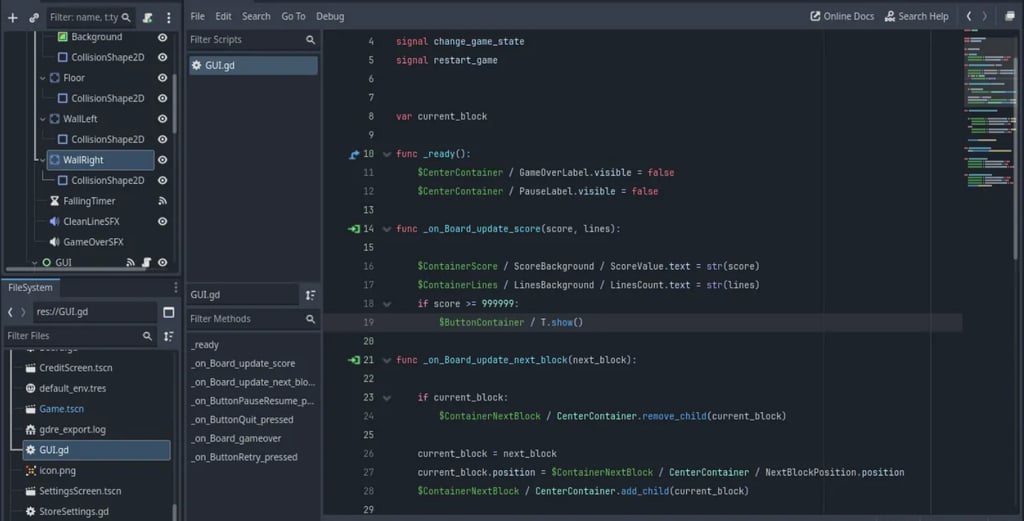1024x521 pixels.
Task: Collapse the WallRight node in the scene tree
Action: click(x=43, y=160)
